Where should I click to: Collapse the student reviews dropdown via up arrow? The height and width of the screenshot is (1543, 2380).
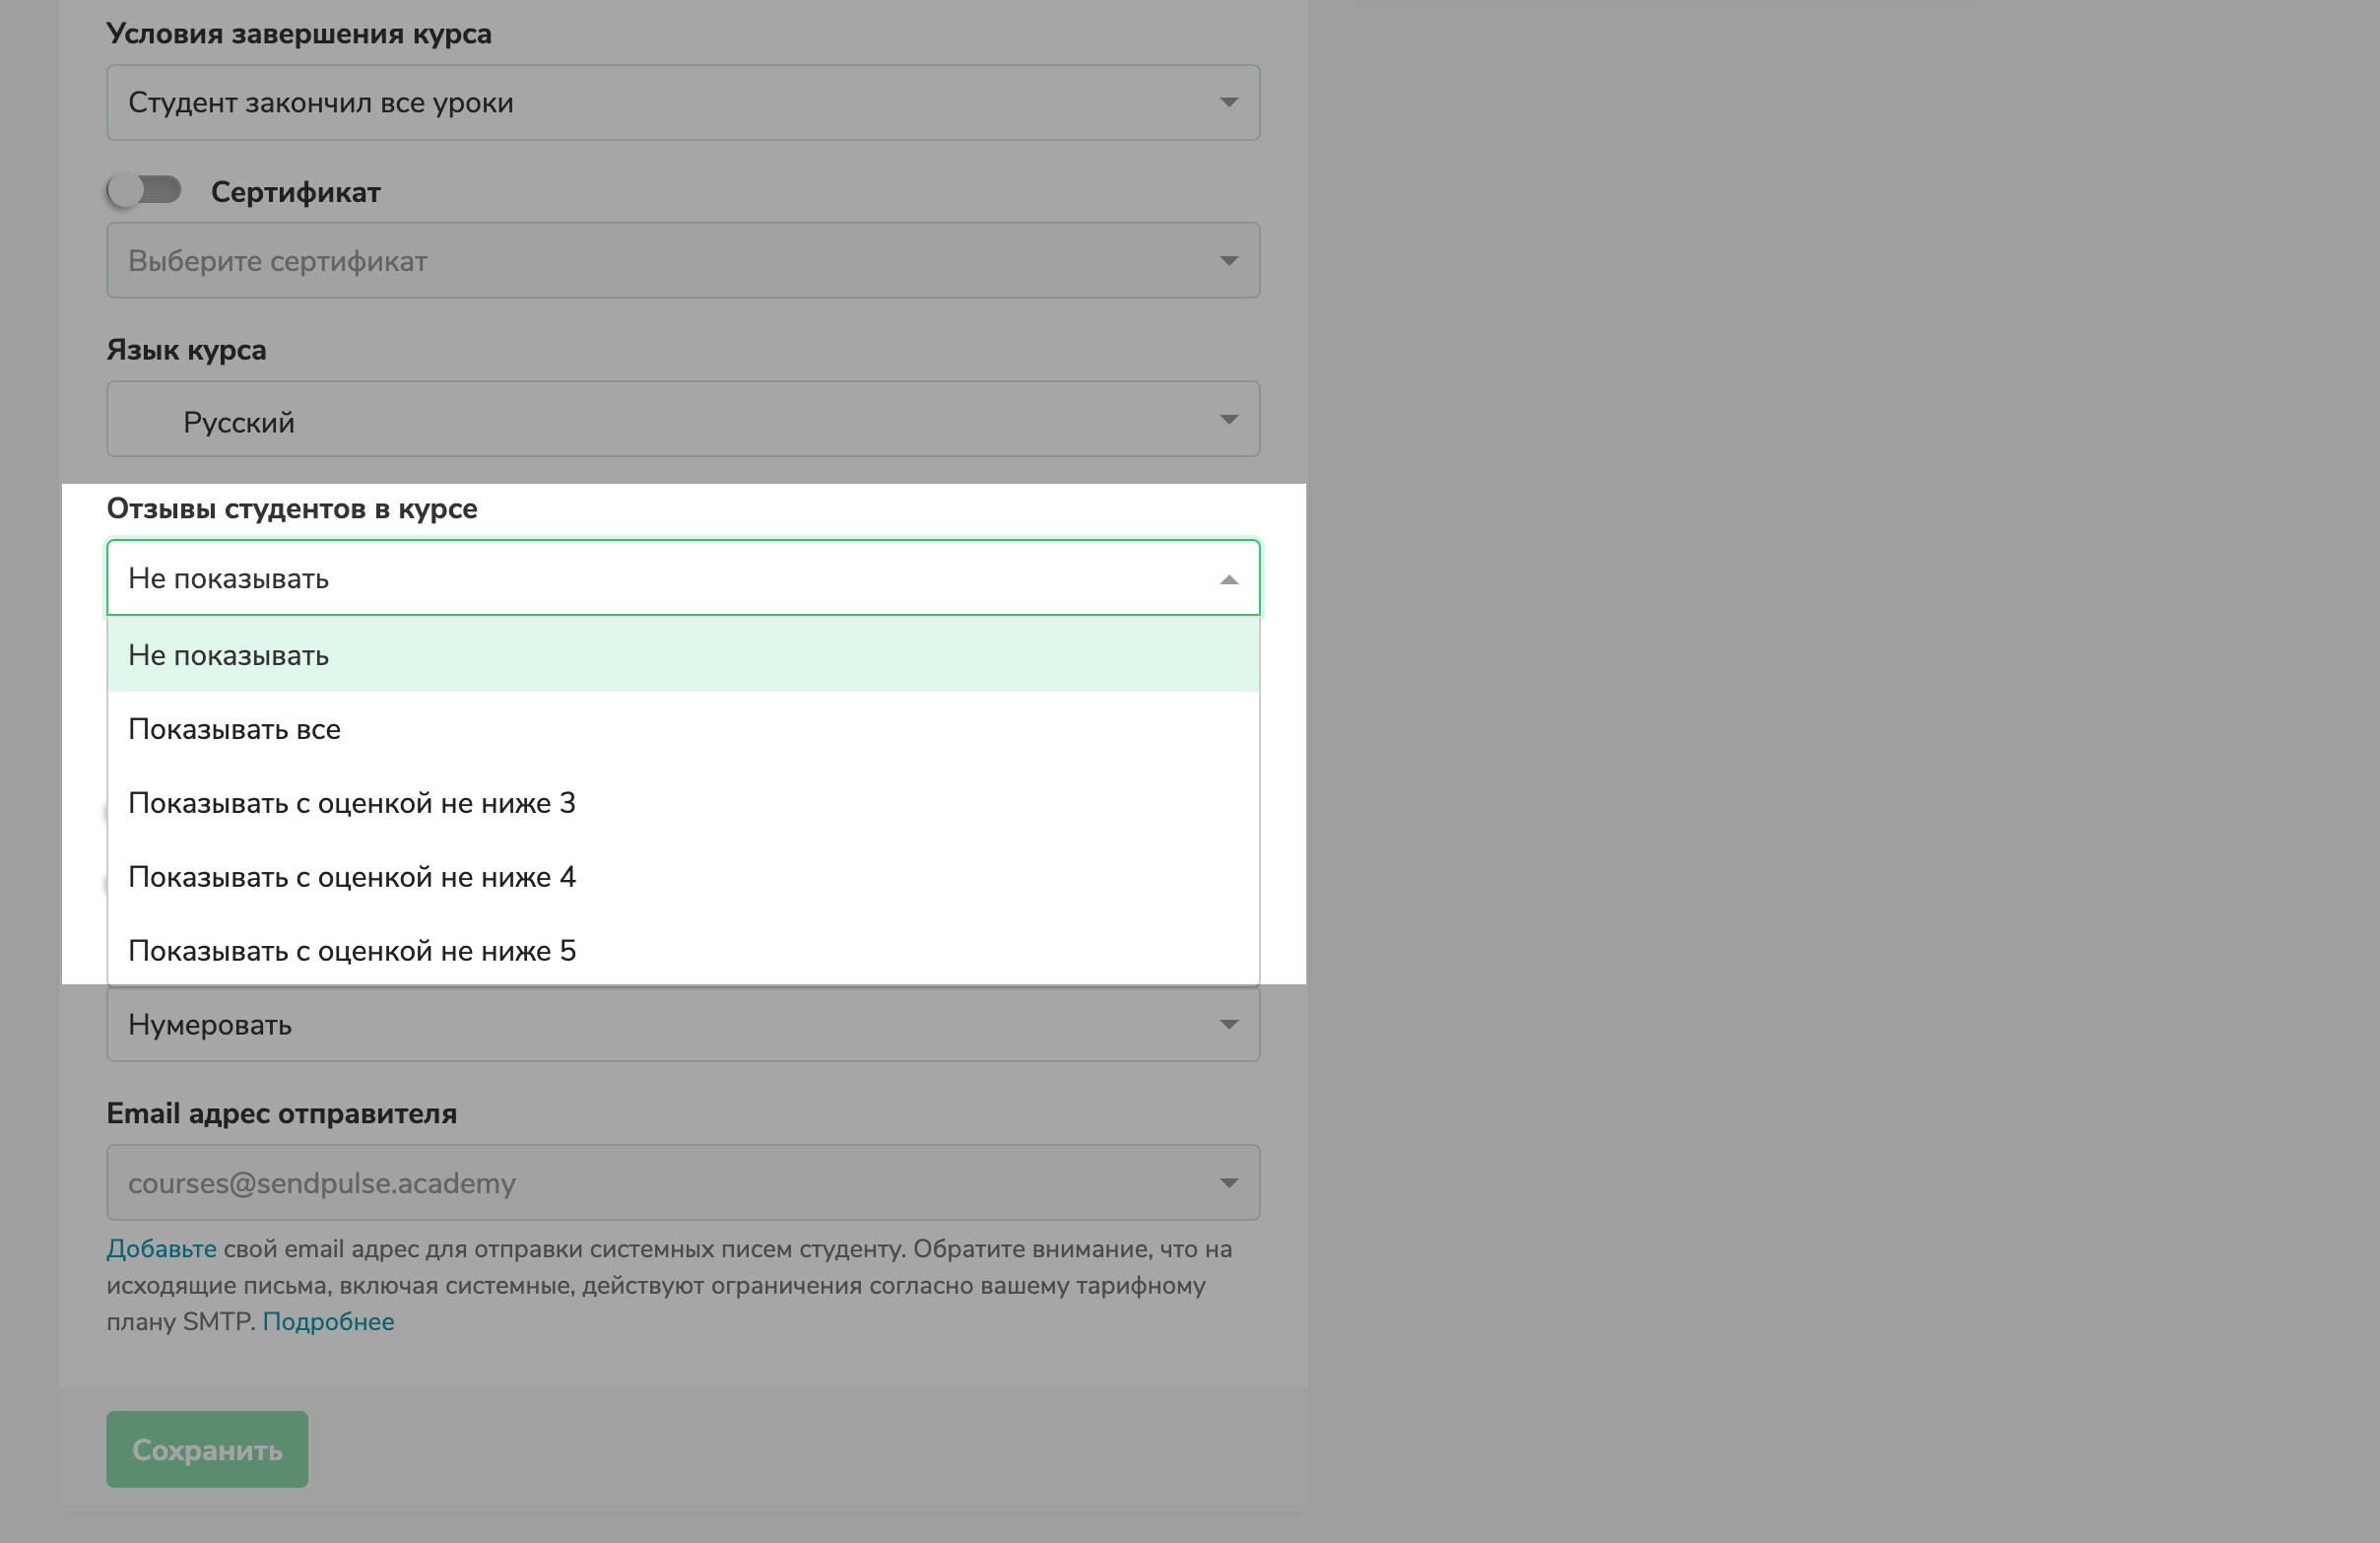point(1228,579)
